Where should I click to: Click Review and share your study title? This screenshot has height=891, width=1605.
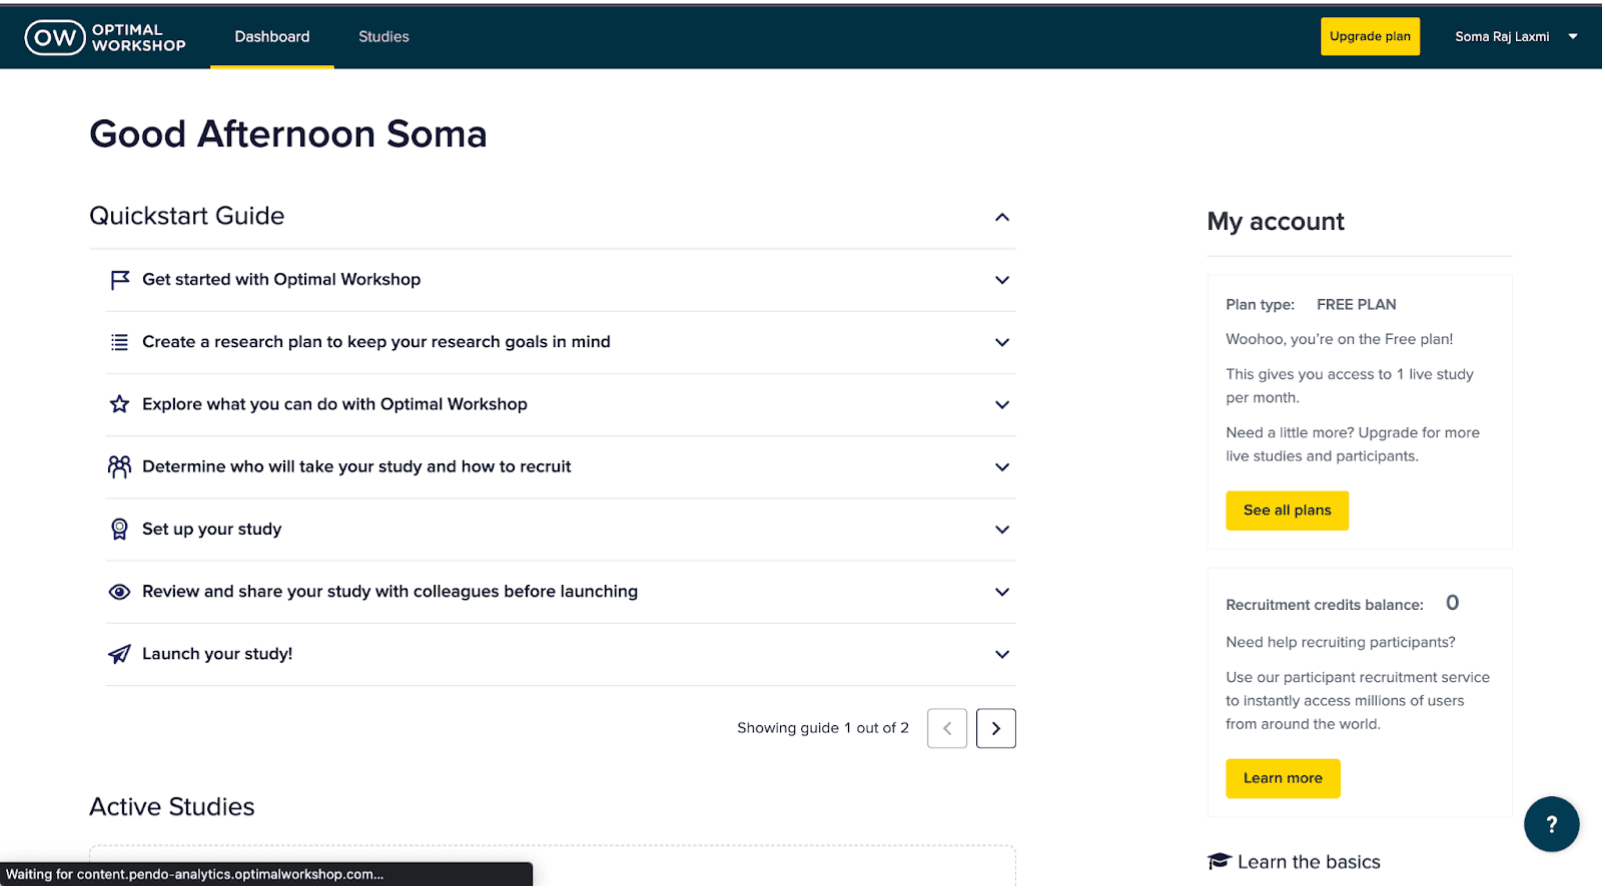pos(390,592)
